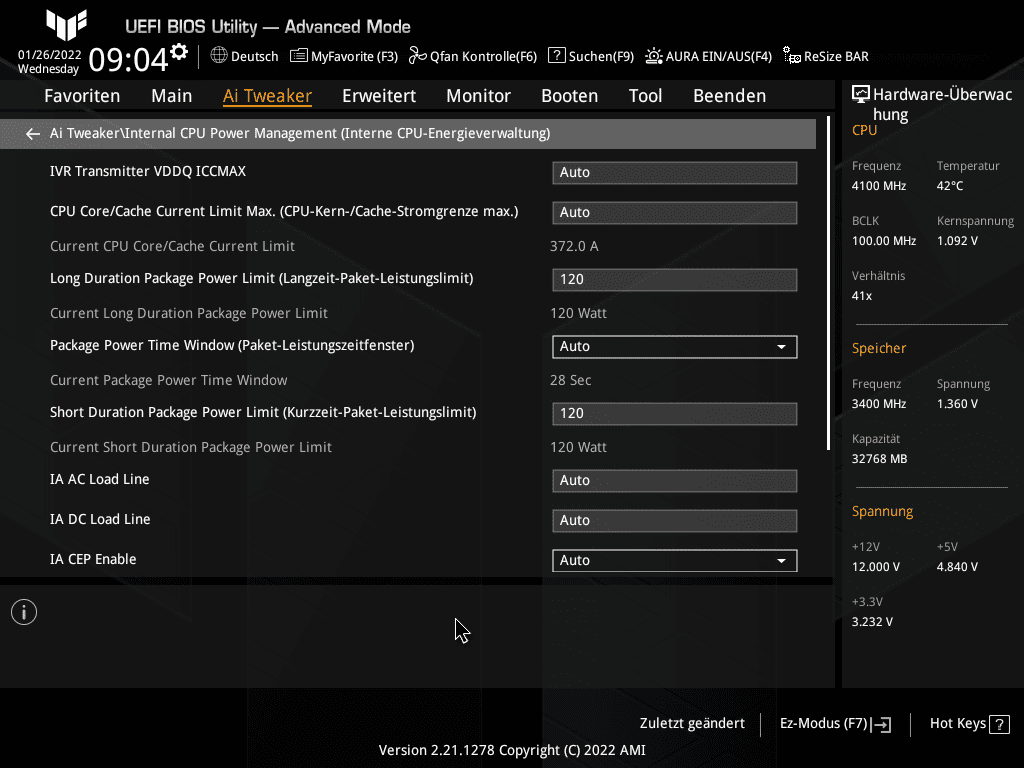
Task: Click Kernspannung 1.092 V value
Action: point(957,241)
